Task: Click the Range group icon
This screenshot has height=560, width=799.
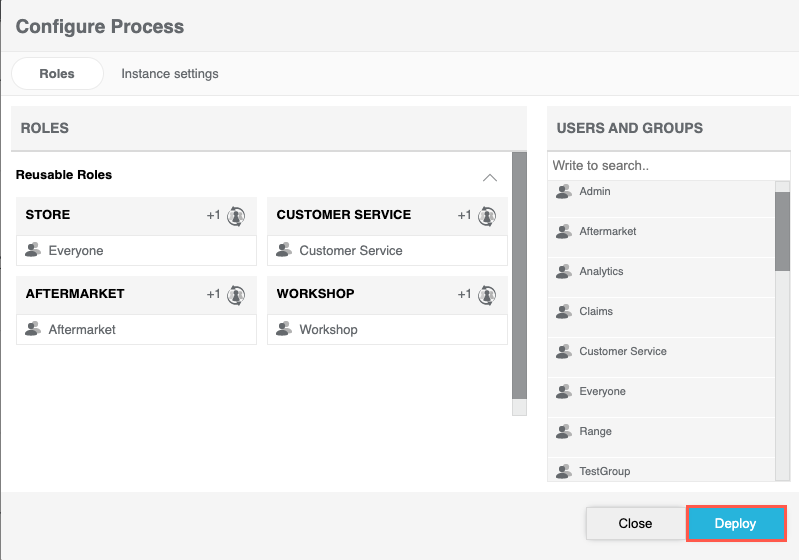Action: pyautogui.click(x=562, y=432)
